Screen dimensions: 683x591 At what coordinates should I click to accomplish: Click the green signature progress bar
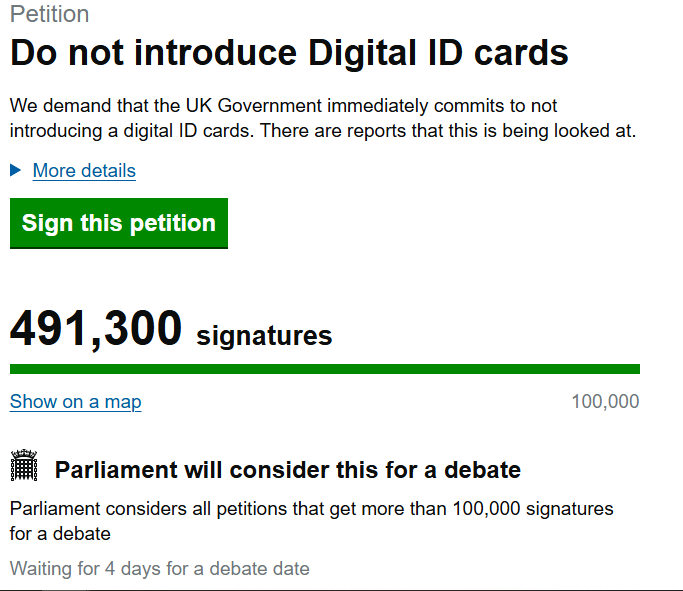(324, 369)
